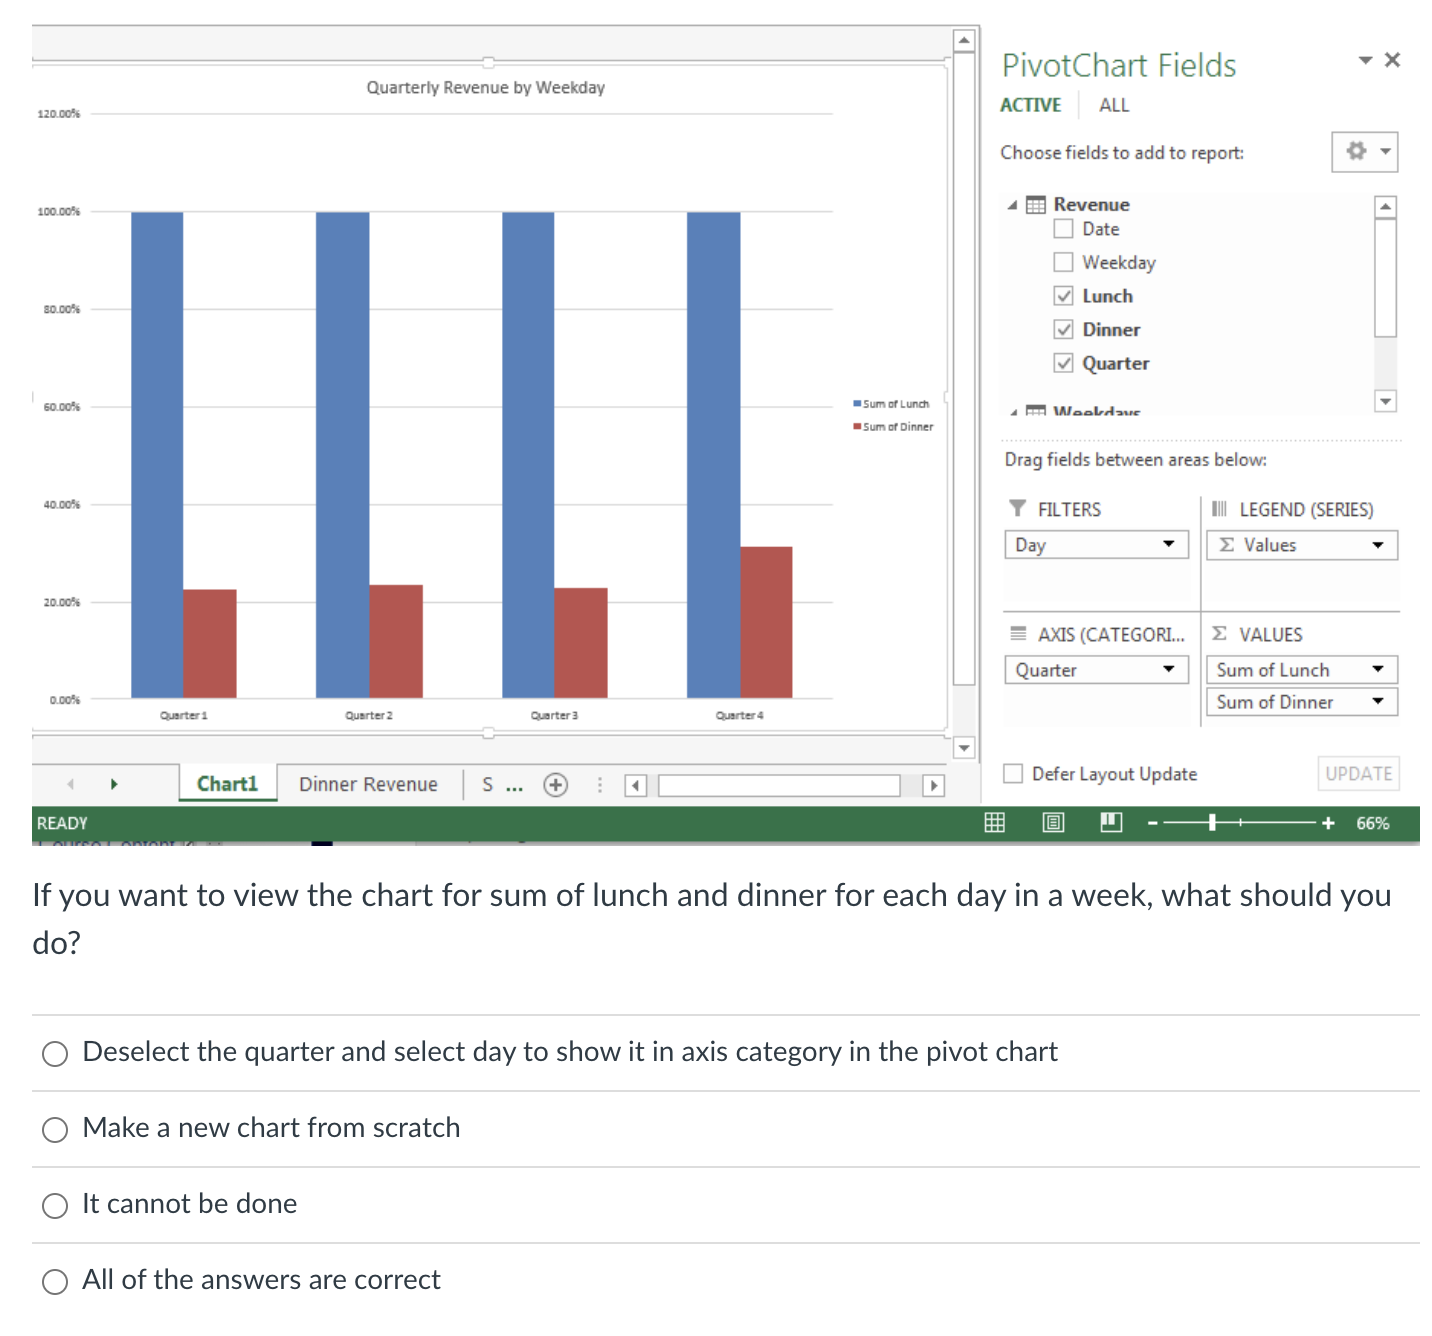Viewport: 1432px width, 1336px height.
Task: Select 'Make a new chart from scratch'
Action: [55, 1129]
